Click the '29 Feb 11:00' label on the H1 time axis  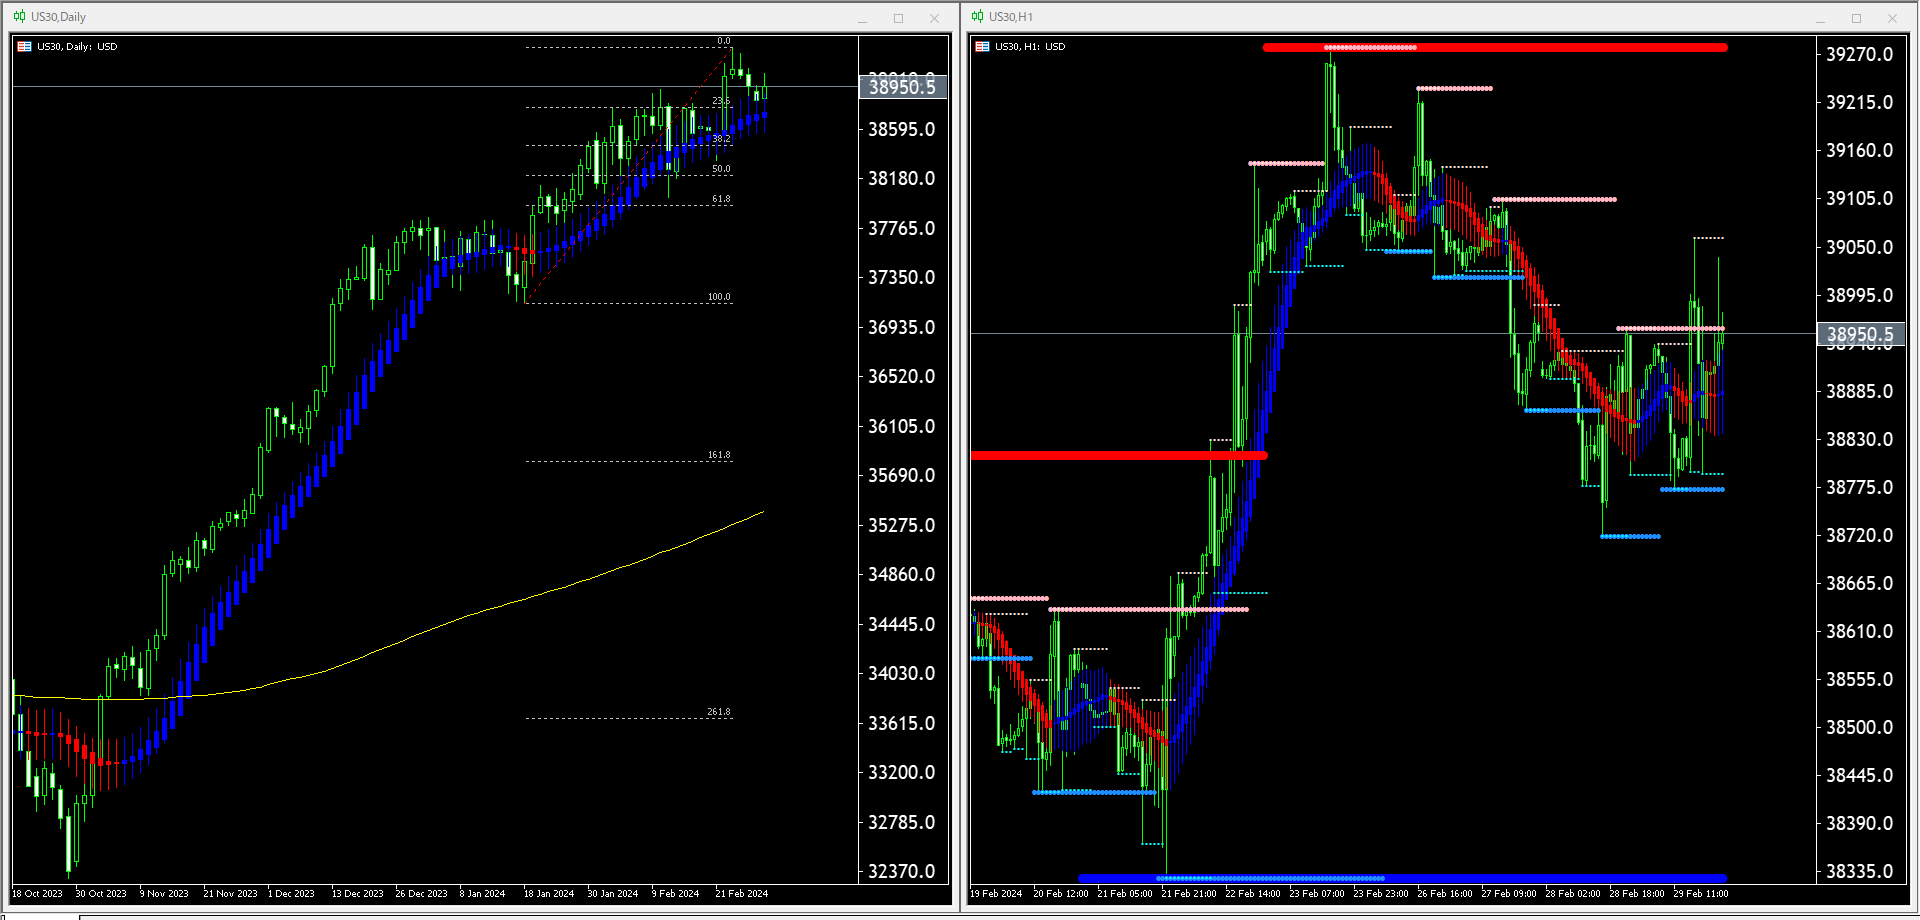tap(1700, 894)
